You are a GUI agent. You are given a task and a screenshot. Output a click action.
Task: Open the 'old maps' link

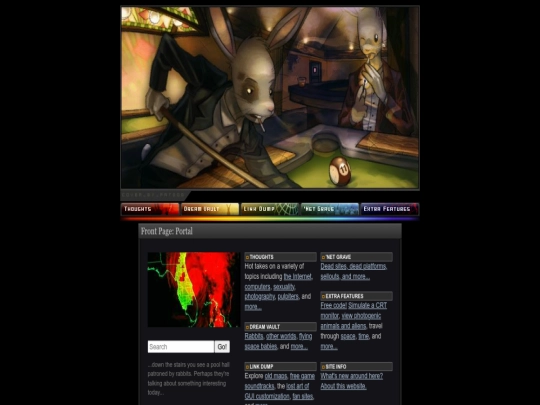[x=276, y=376]
